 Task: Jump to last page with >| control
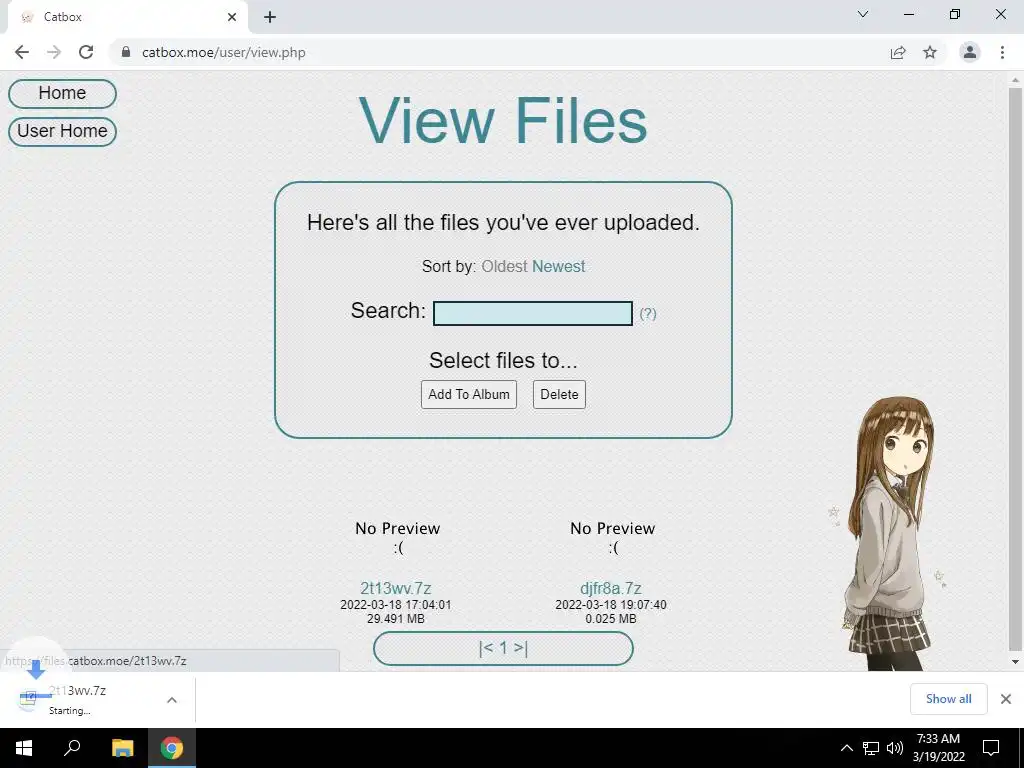pos(521,648)
